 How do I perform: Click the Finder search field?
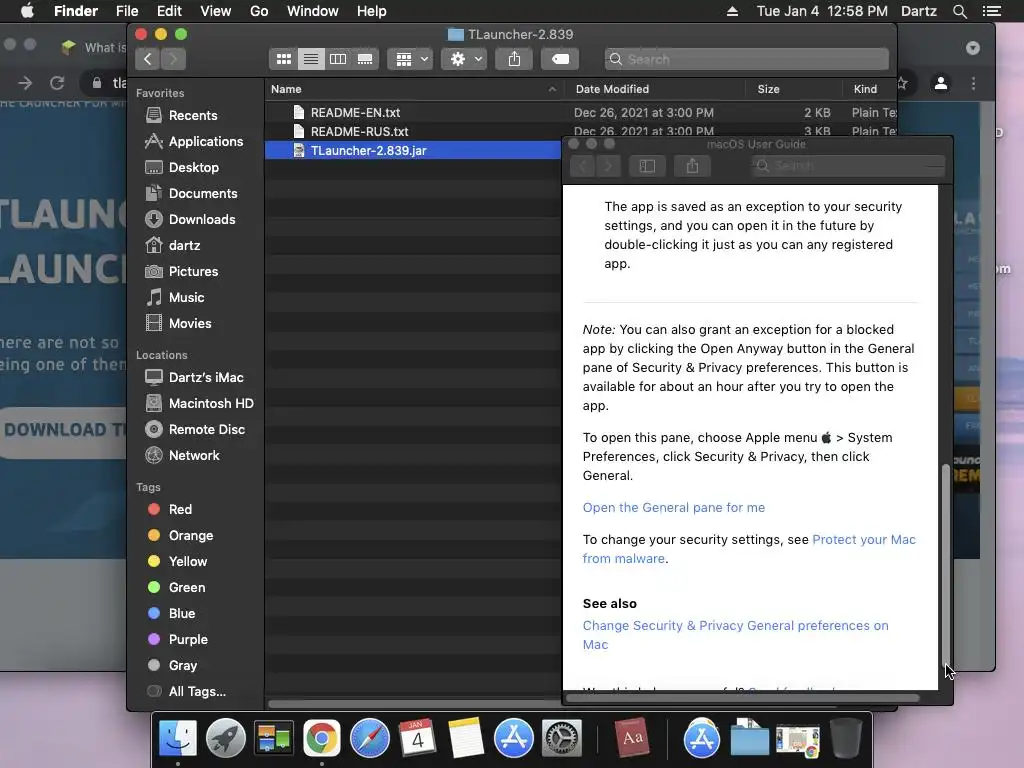pos(746,59)
